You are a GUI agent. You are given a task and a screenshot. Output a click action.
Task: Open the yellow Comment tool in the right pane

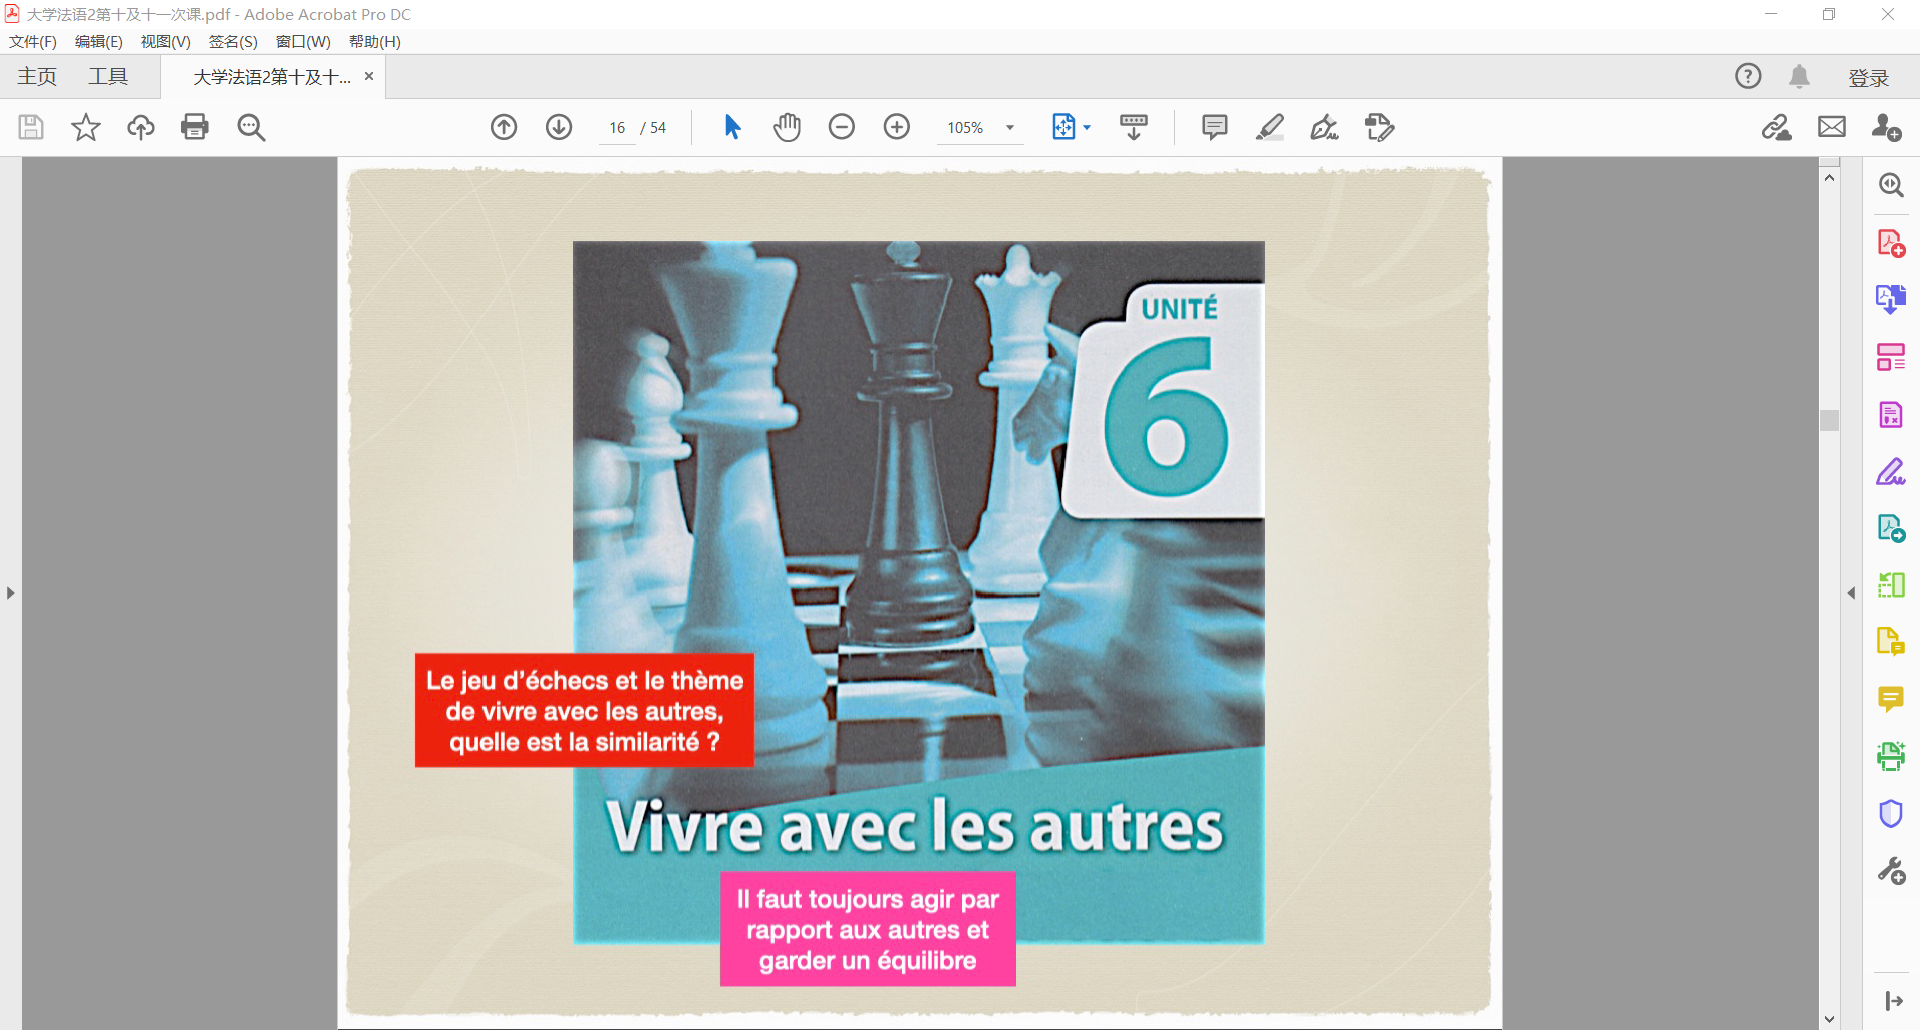(1891, 699)
